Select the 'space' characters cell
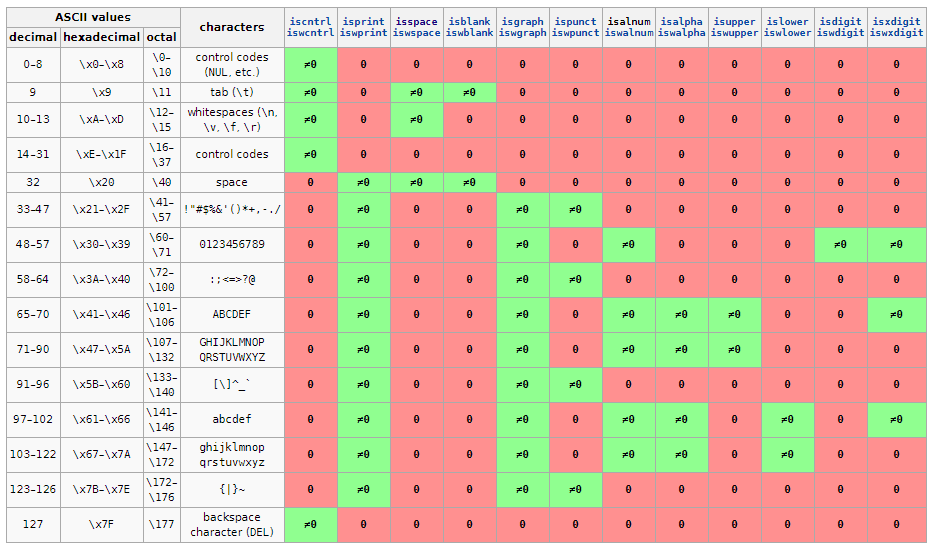The width and height of the screenshot is (933, 551). tap(232, 183)
